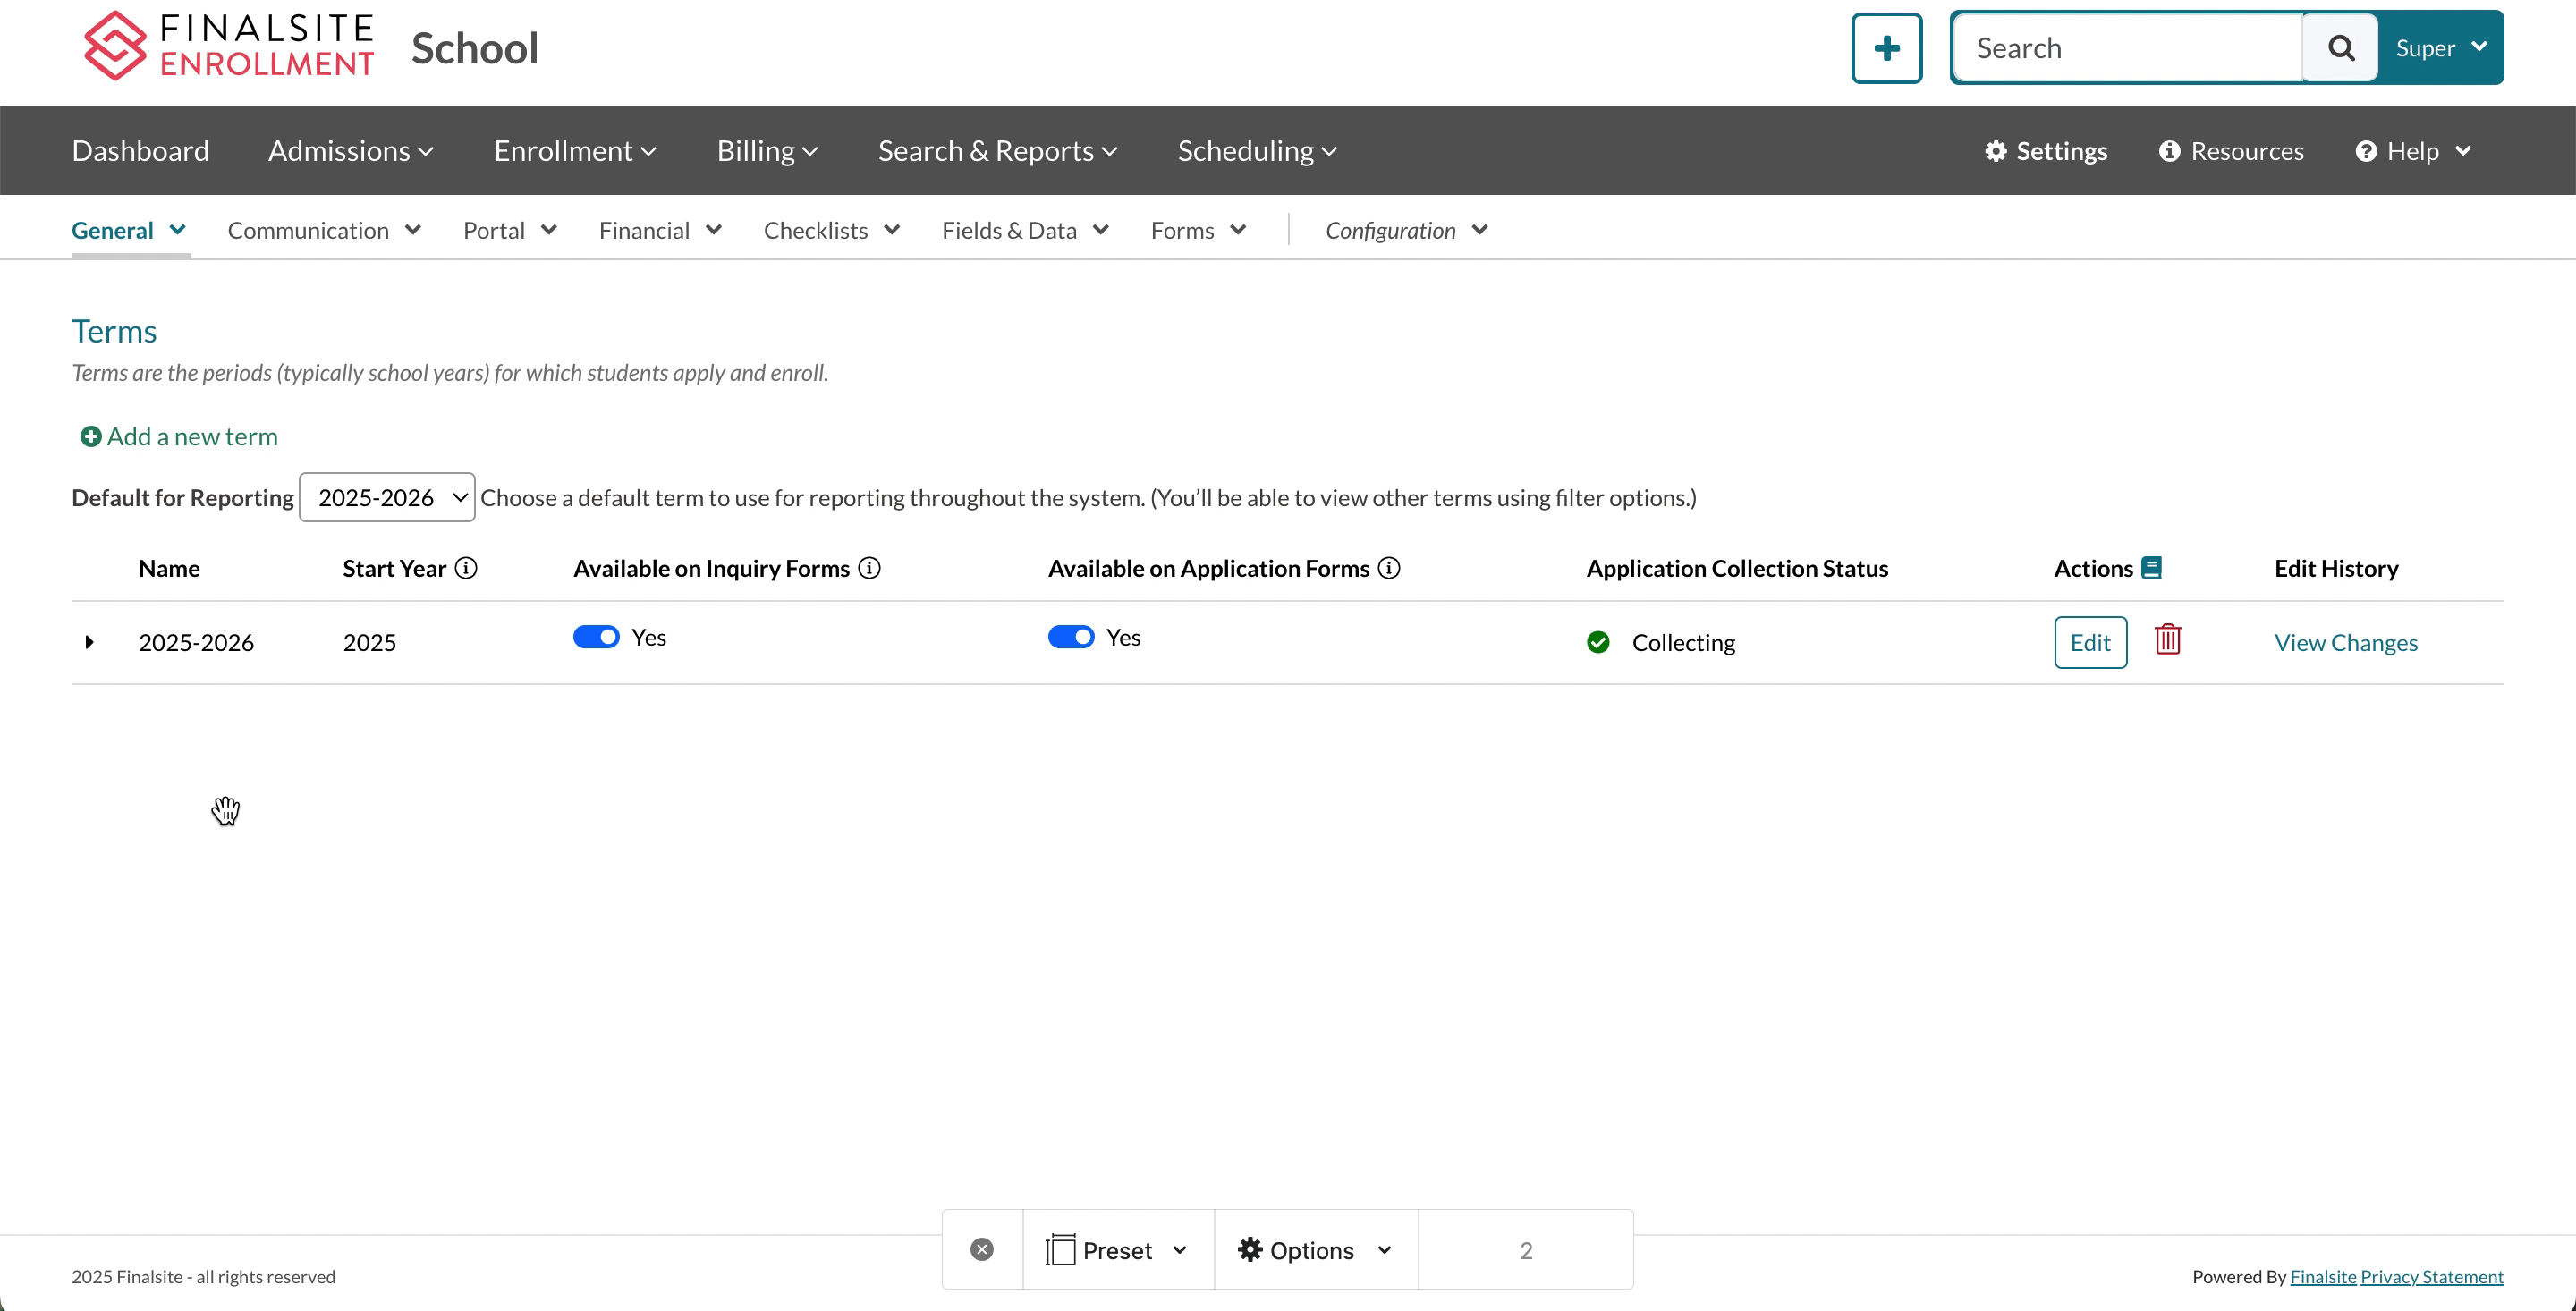
Task: Open the Default for Reporting dropdown
Action: click(387, 497)
